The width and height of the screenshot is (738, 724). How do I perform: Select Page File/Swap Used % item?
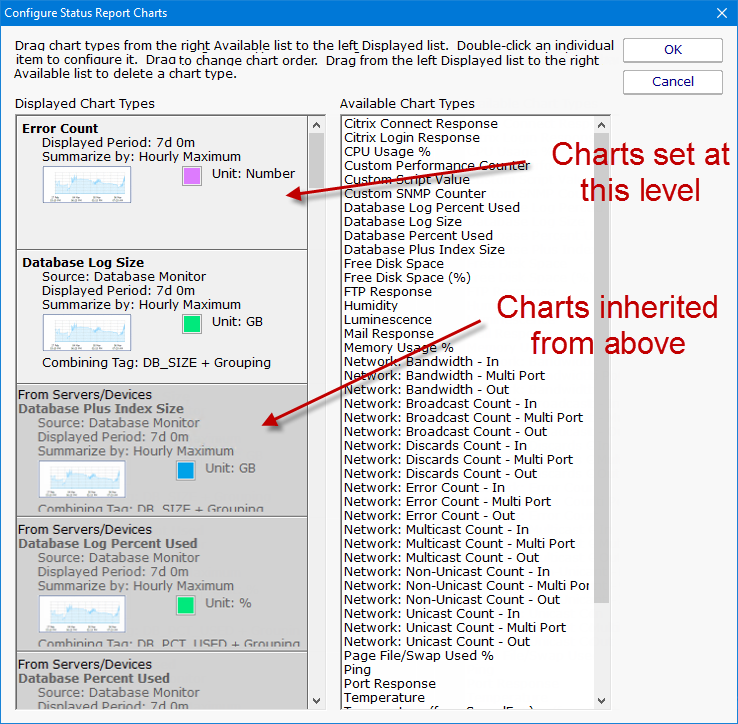pos(419,656)
